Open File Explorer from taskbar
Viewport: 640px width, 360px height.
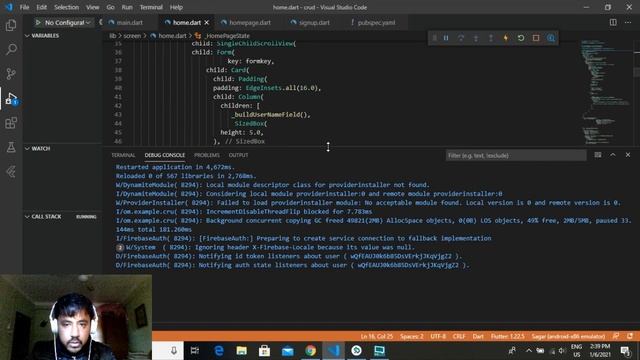coord(242,351)
